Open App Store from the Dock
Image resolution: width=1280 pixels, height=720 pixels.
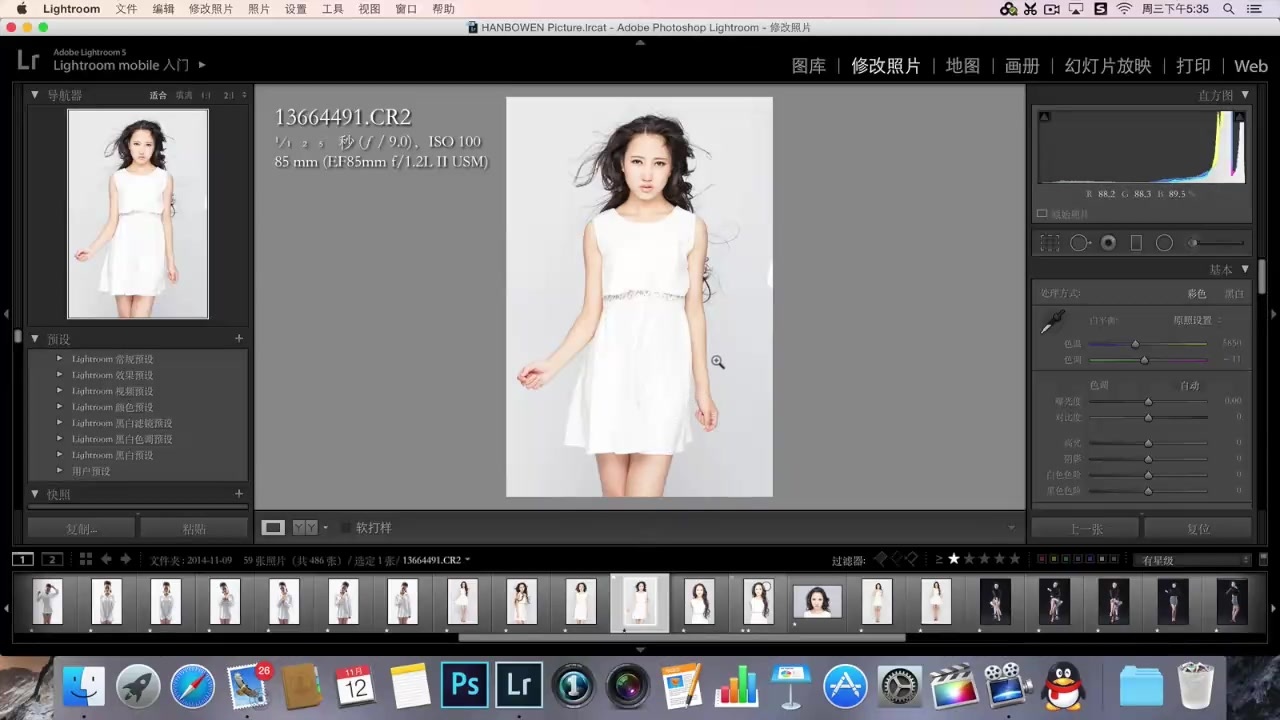pyautogui.click(x=846, y=686)
